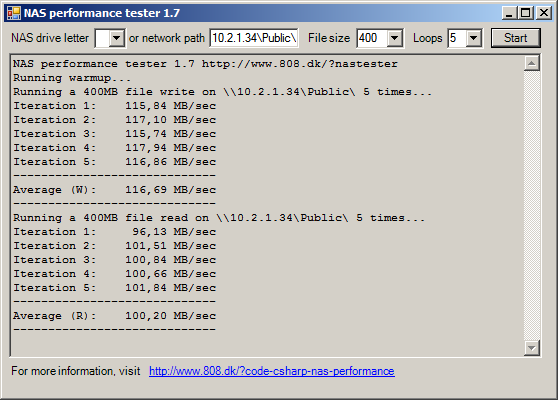The image size is (558, 400).
Task: Click the results scrollbar track
Action: tap(532, 205)
